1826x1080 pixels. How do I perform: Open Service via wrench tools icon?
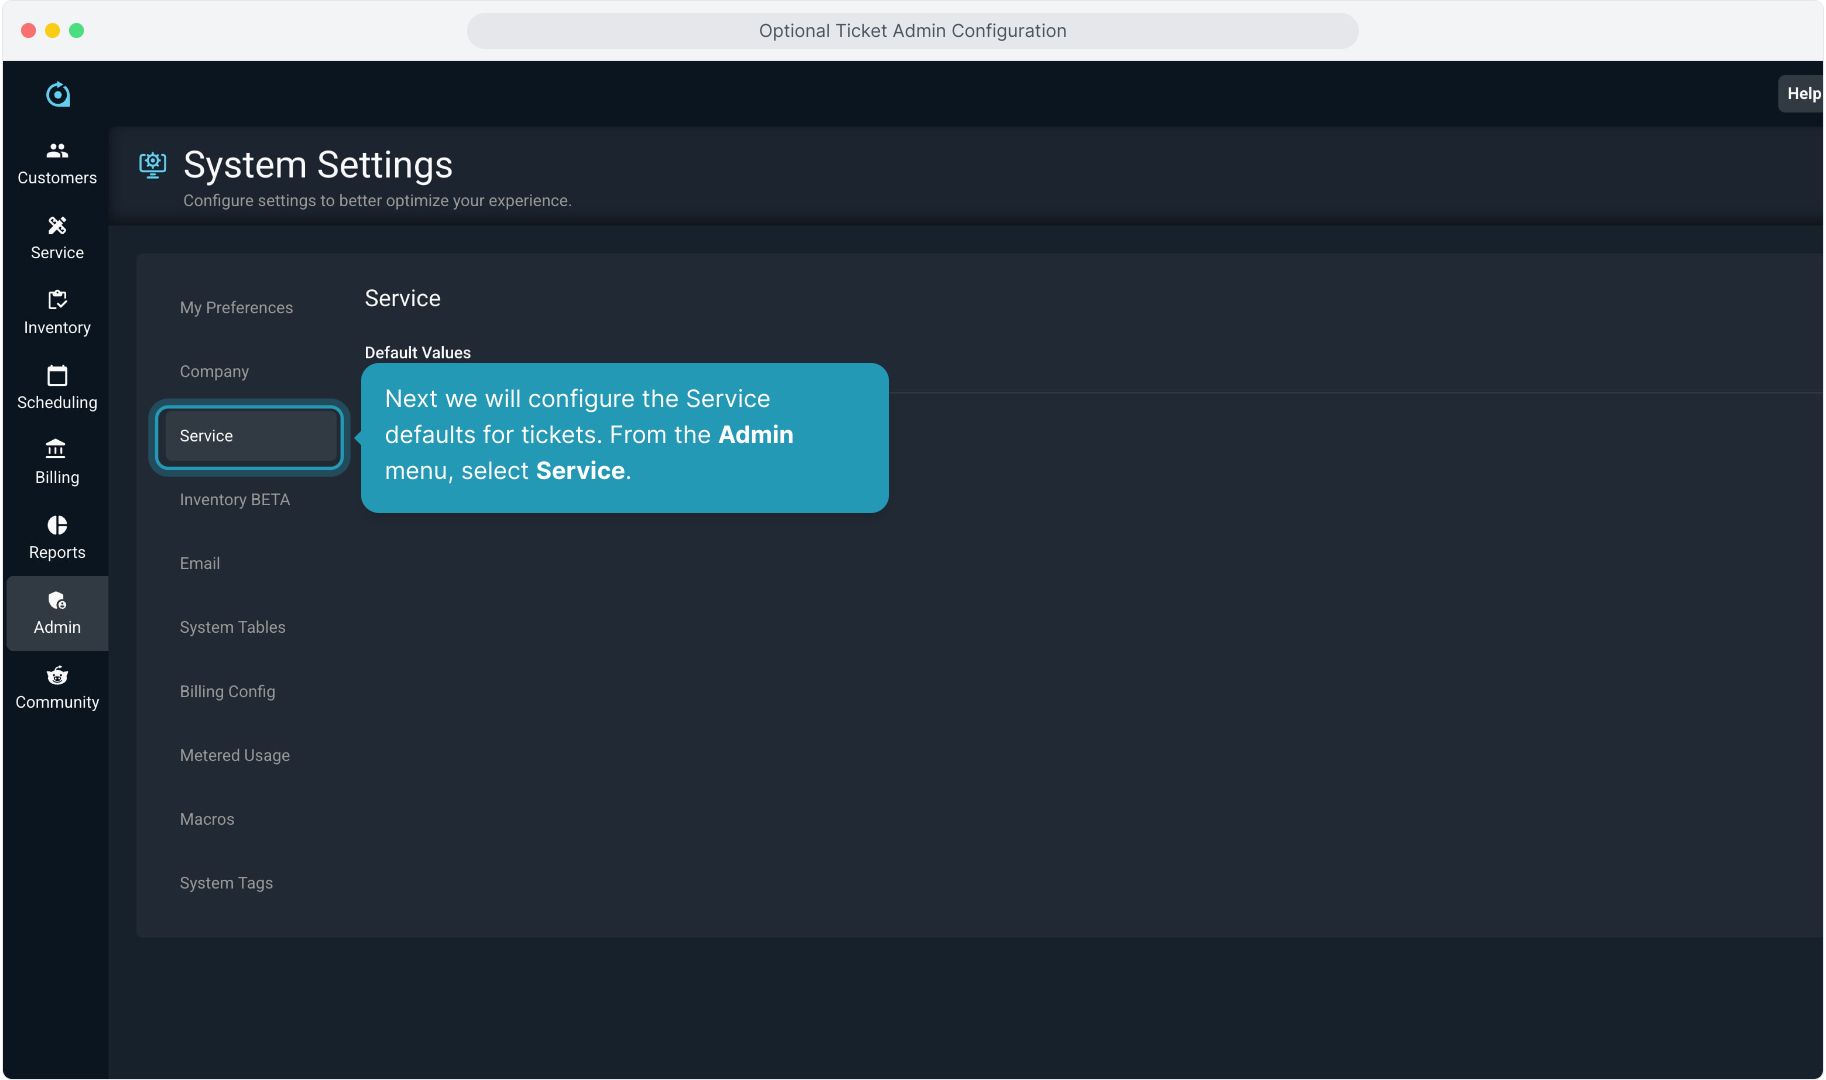click(57, 226)
